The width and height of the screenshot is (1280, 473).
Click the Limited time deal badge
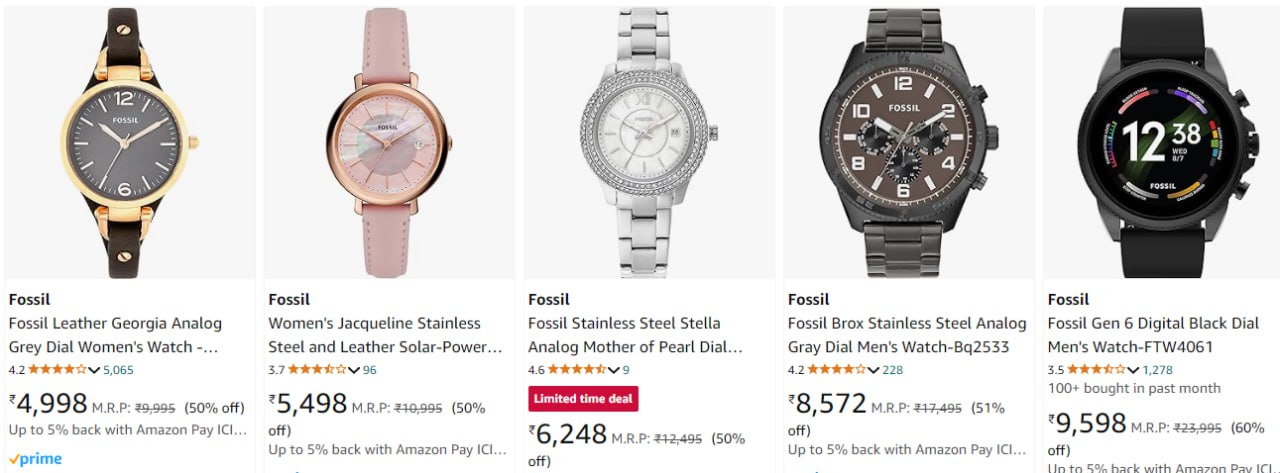click(583, 398)
